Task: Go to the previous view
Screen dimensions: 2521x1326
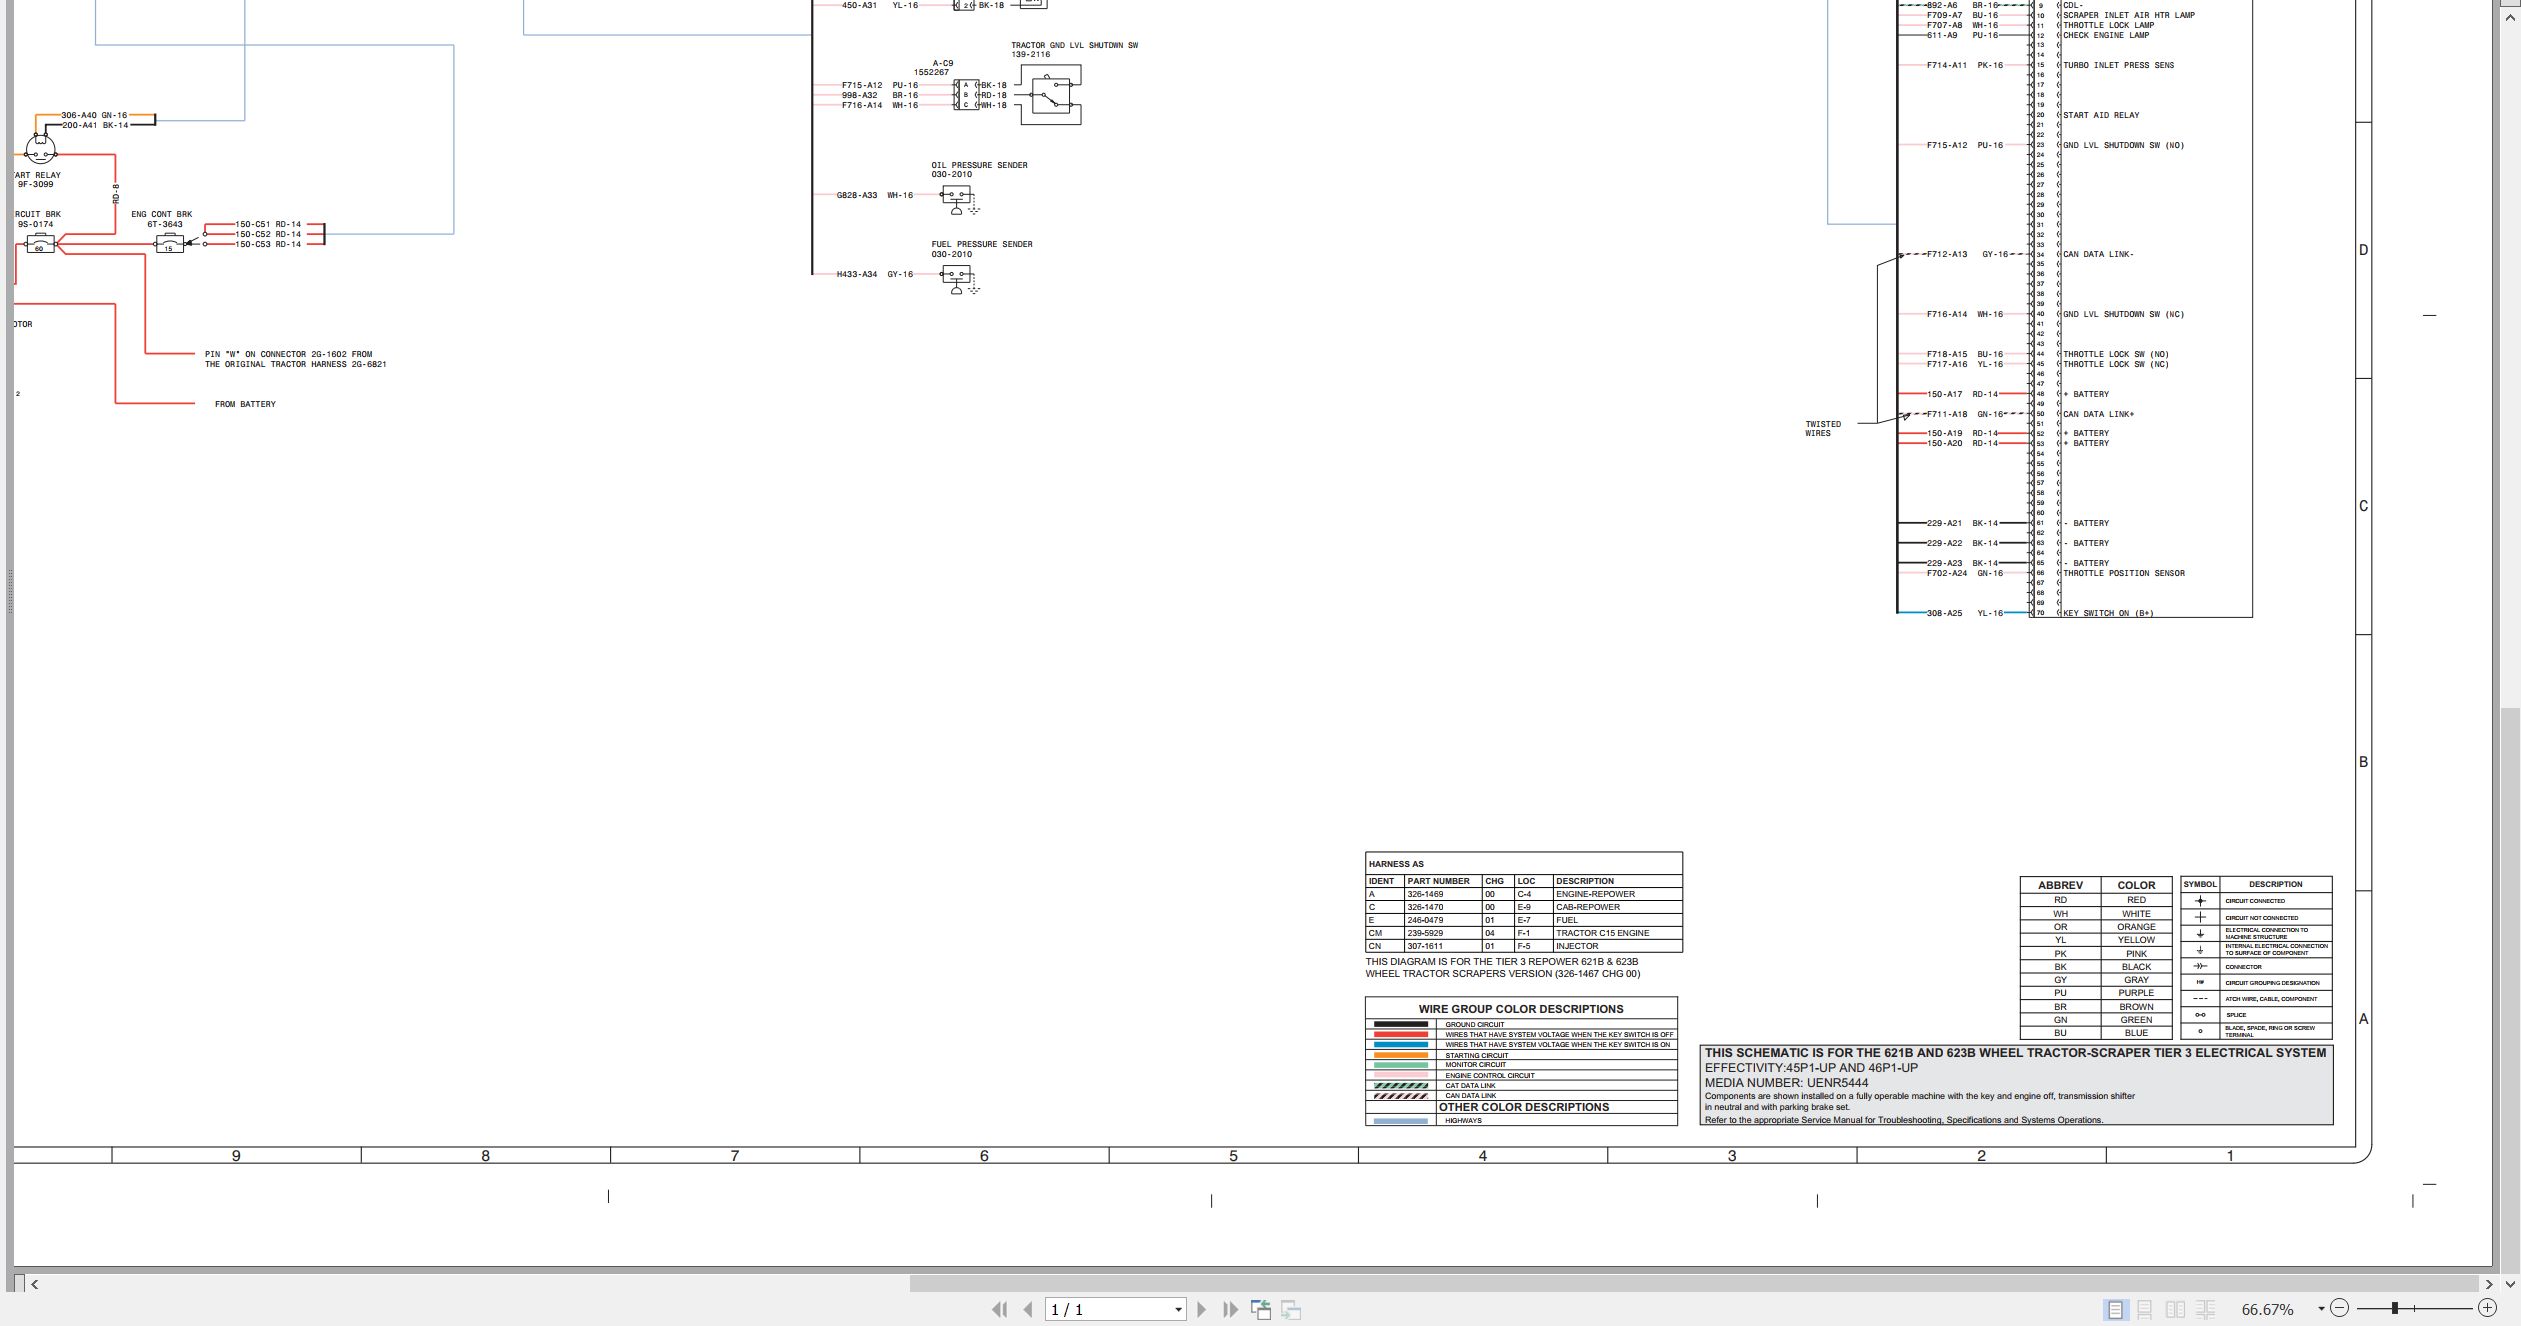Action: click(1261, 1309)
